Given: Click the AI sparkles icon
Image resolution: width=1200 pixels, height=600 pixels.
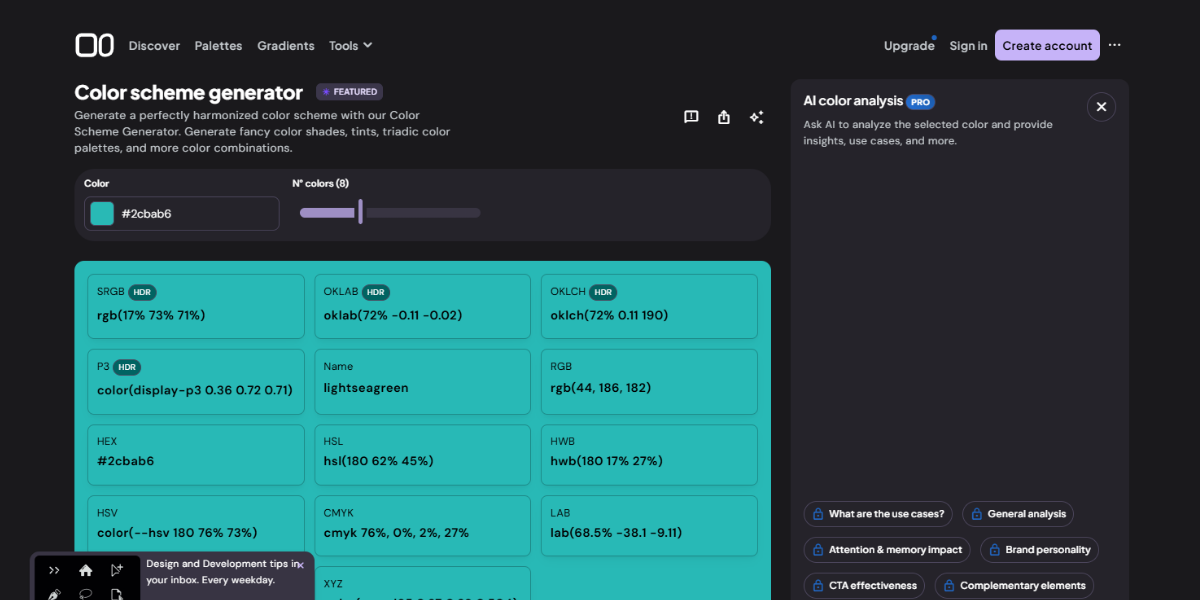Looking at the screenshot, I should tap(757, 117).
